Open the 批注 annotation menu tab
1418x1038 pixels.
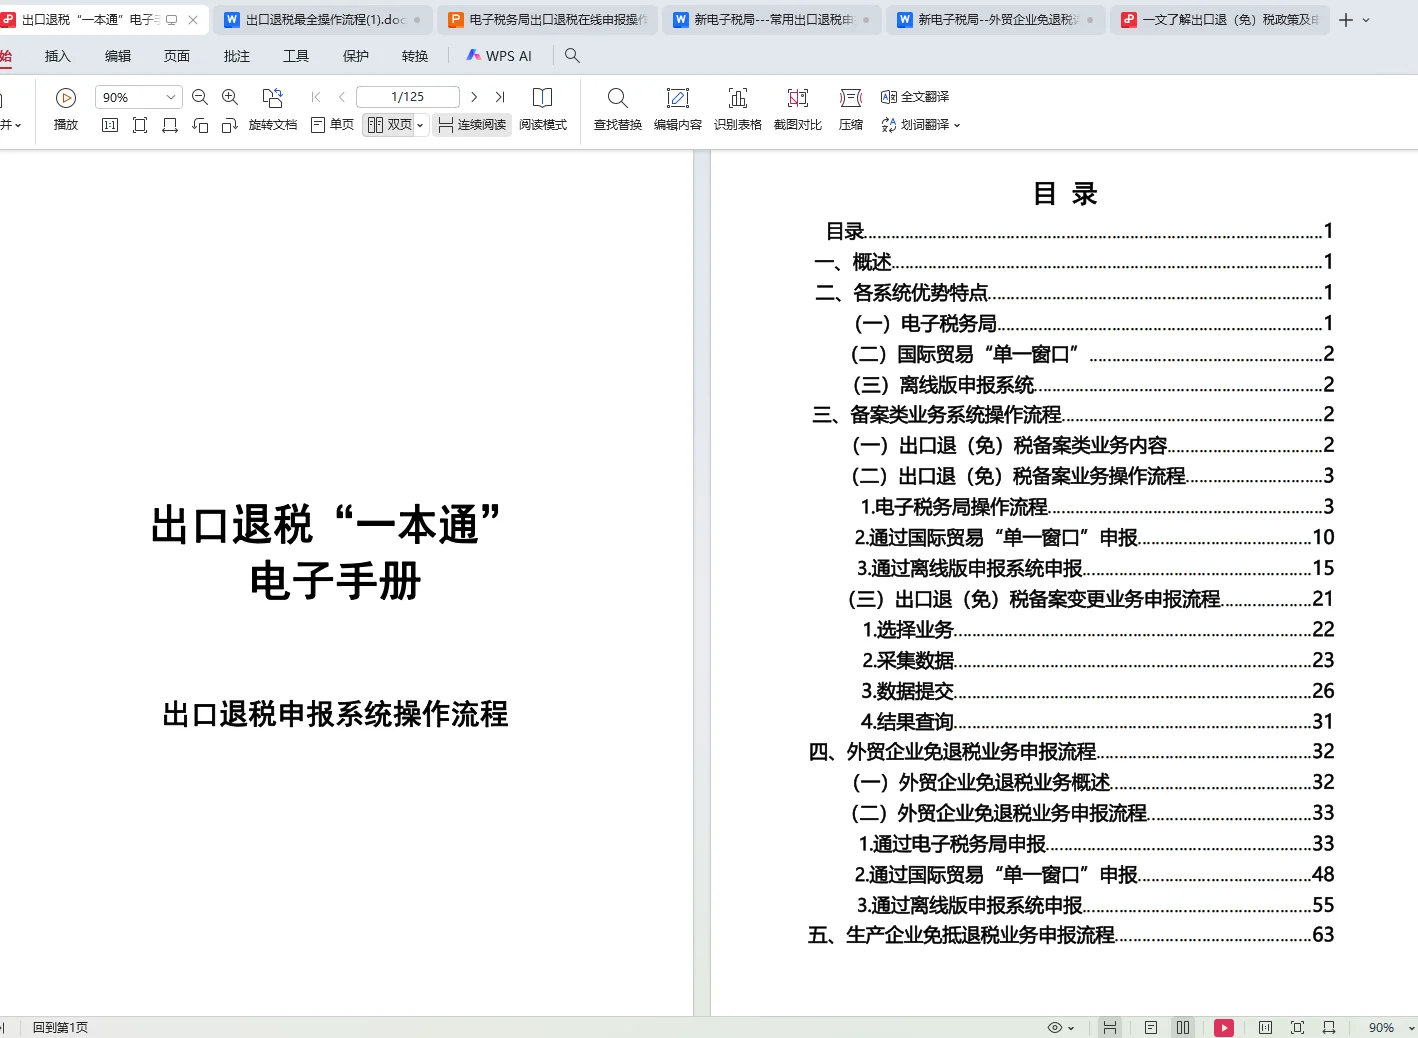coord(236,56)
